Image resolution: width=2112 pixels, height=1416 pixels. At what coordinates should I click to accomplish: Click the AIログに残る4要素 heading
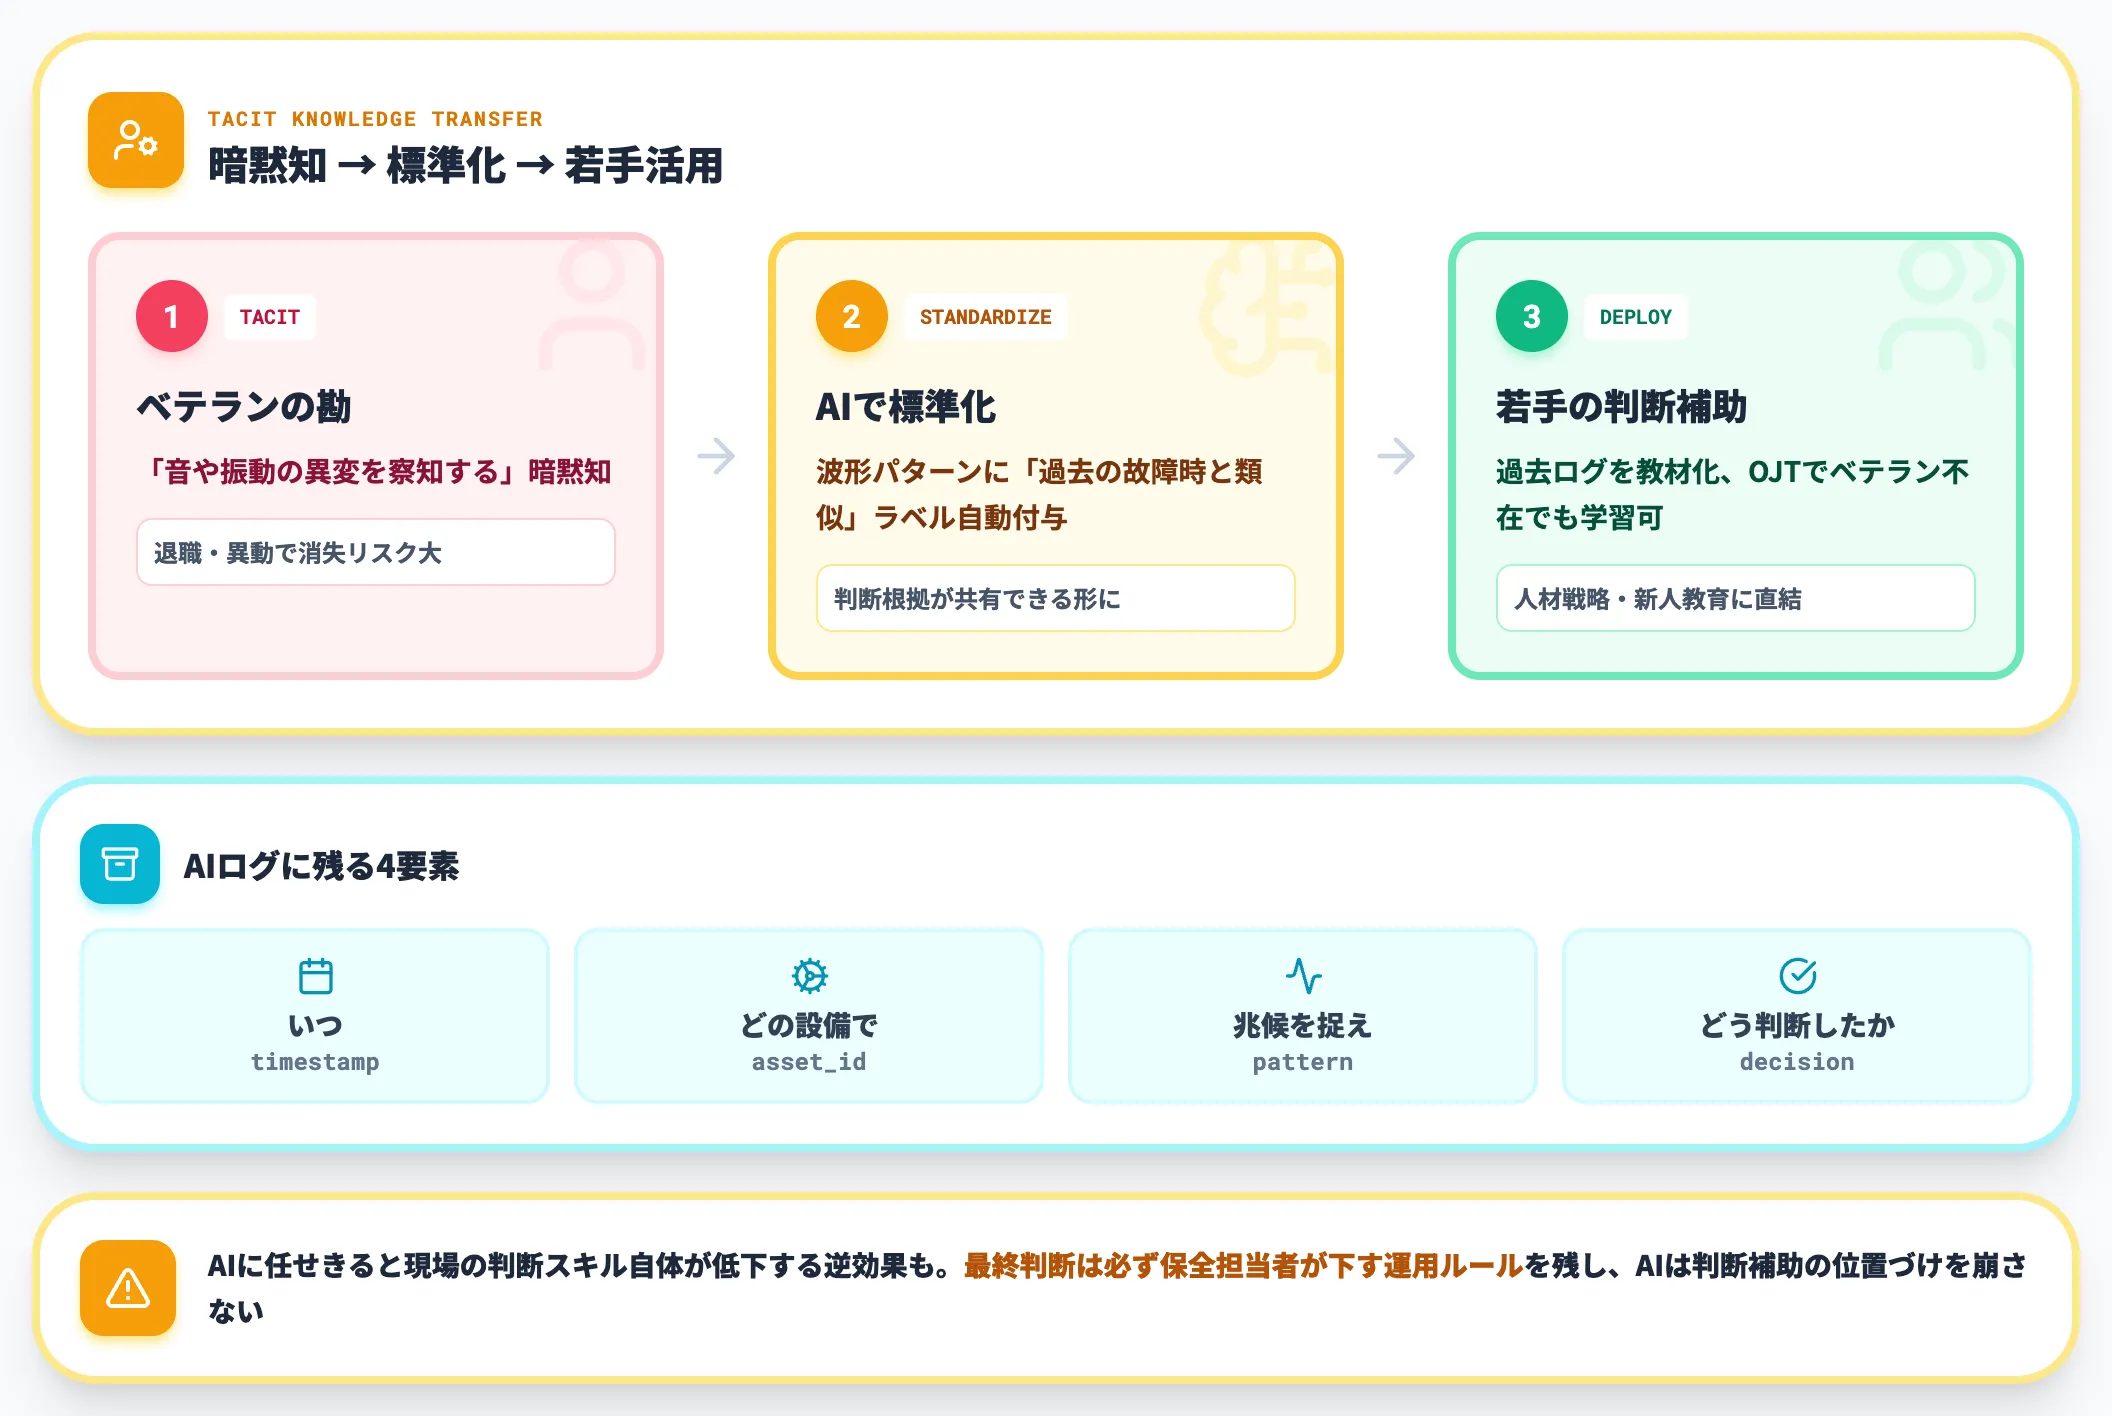321,865
